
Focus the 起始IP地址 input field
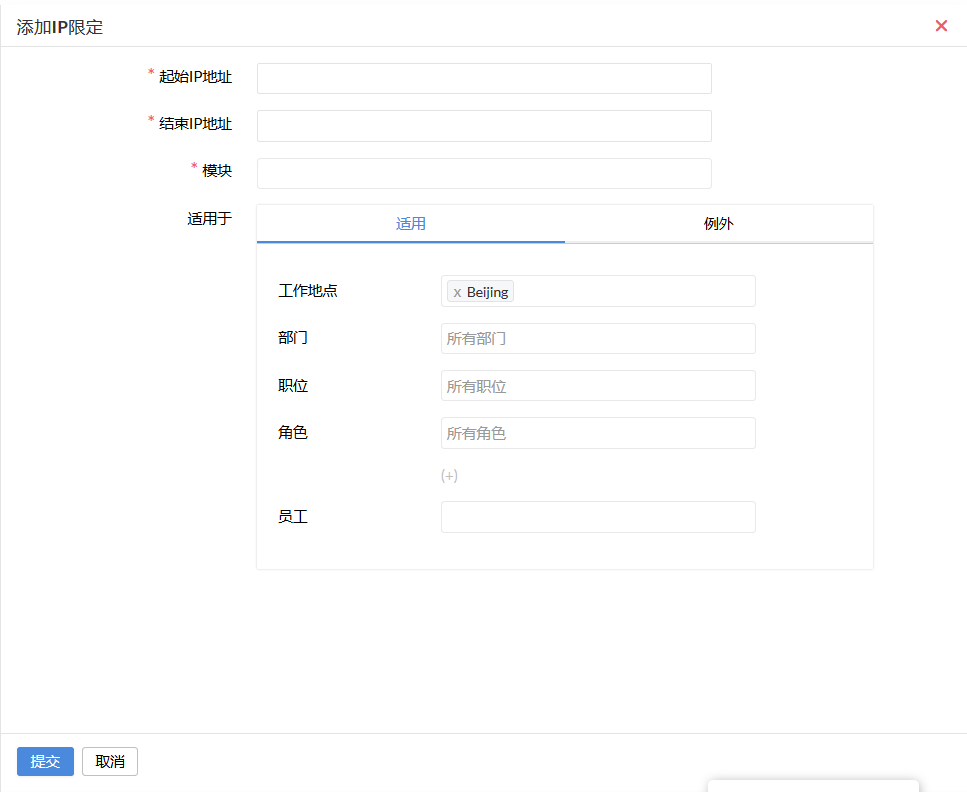(484, 79)
